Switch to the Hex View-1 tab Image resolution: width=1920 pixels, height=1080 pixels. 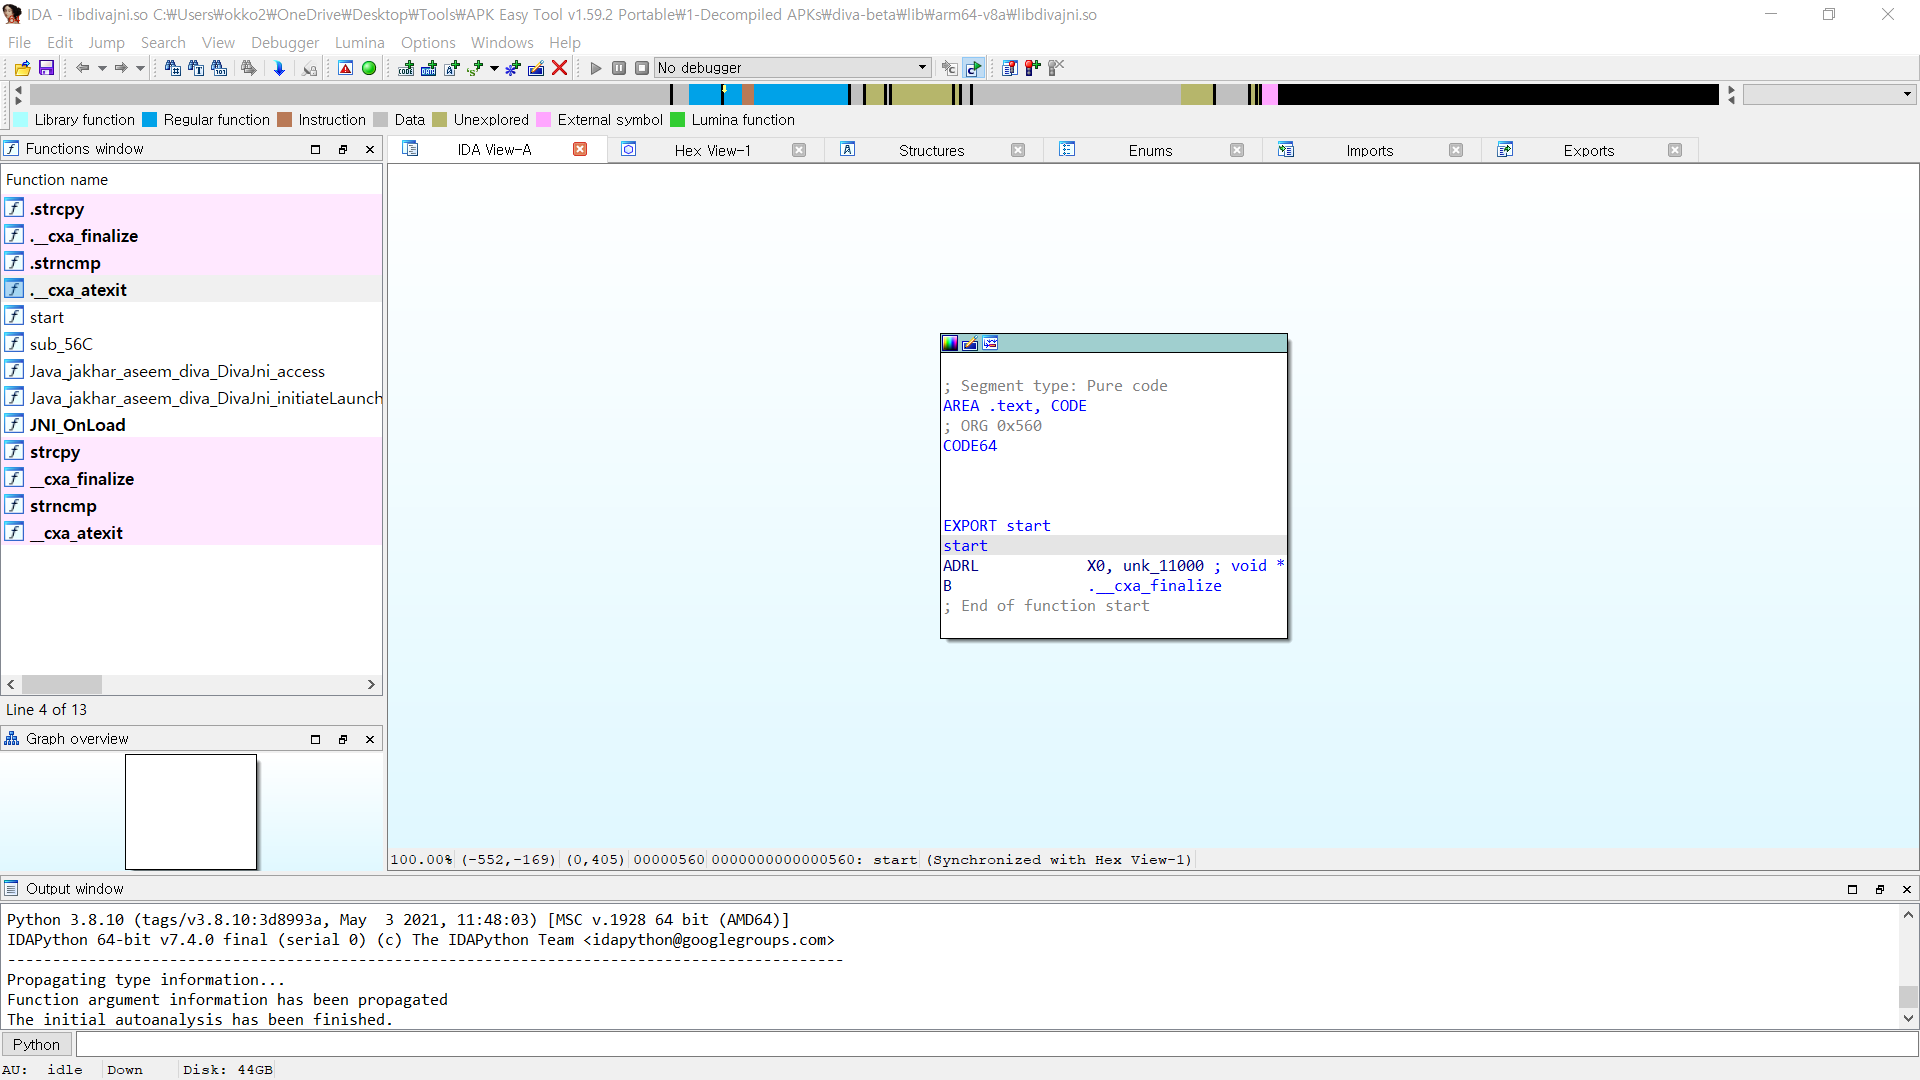(712, 150)
